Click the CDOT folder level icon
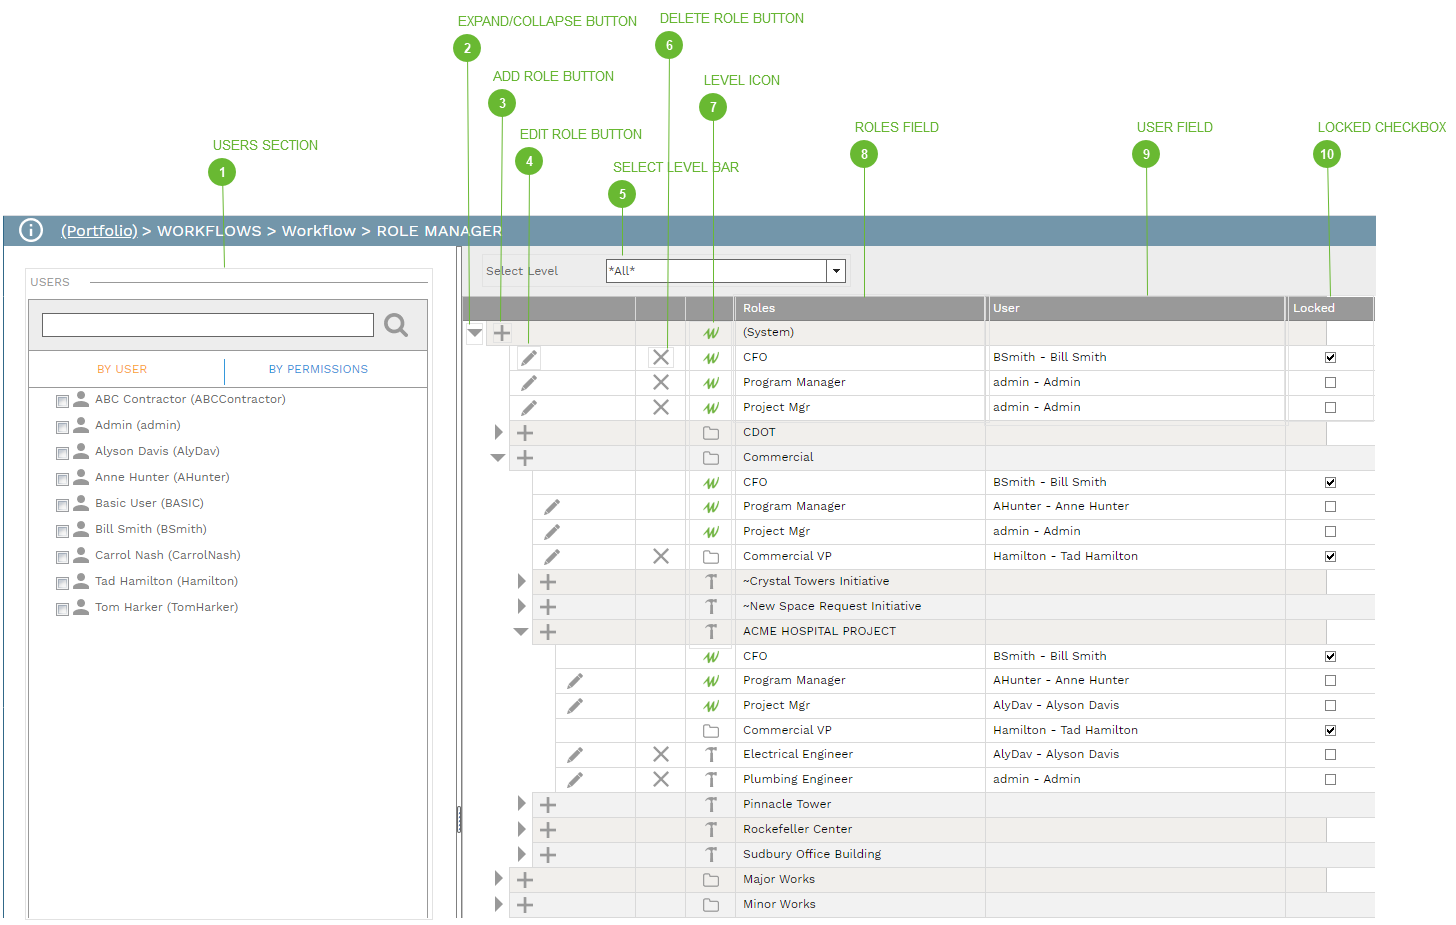Viewport: 1456px width, 925px height. click(x=711, y=433)
